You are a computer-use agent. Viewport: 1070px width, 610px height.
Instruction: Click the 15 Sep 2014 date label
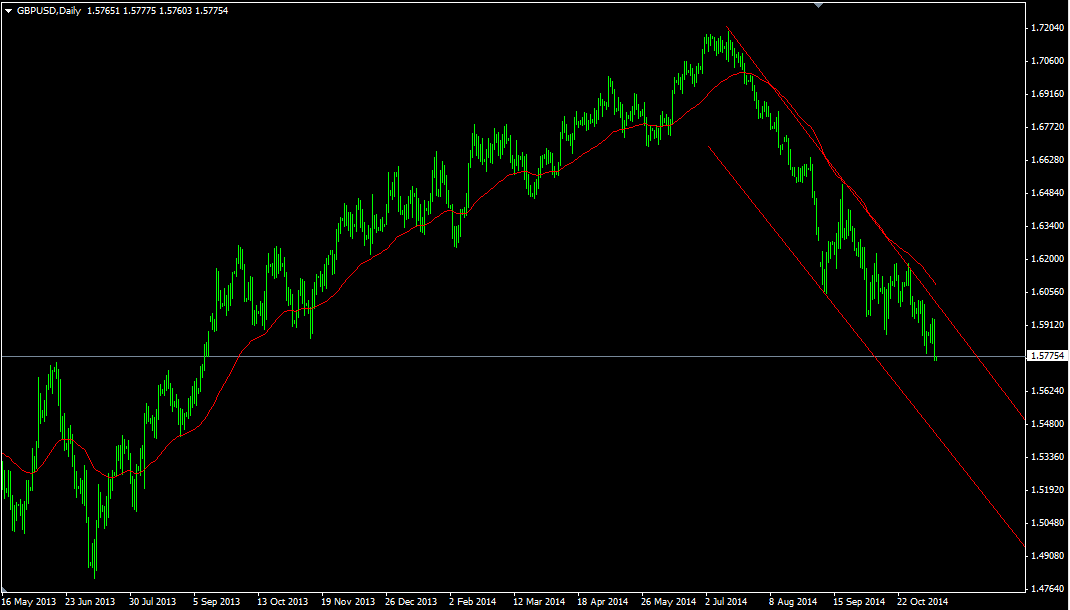(x=858, y=602)
